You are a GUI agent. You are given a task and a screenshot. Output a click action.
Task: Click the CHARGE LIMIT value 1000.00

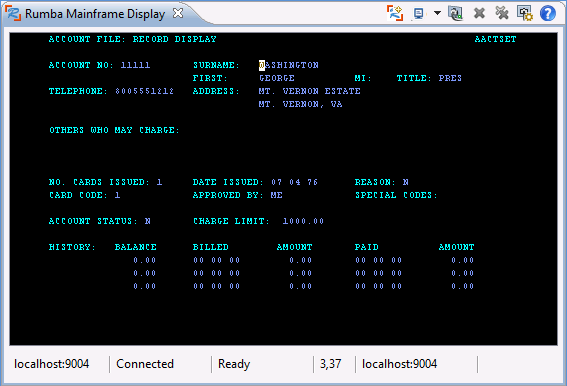(303, 221)
